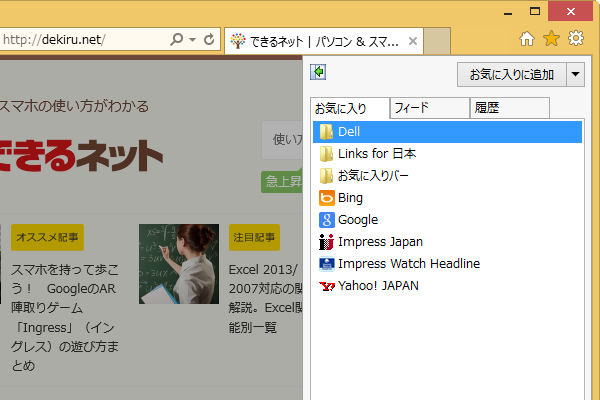Expand the お気に入りに追加 dropdown arrow
Screen dimensions: 600x400
(x=576, y=75)
